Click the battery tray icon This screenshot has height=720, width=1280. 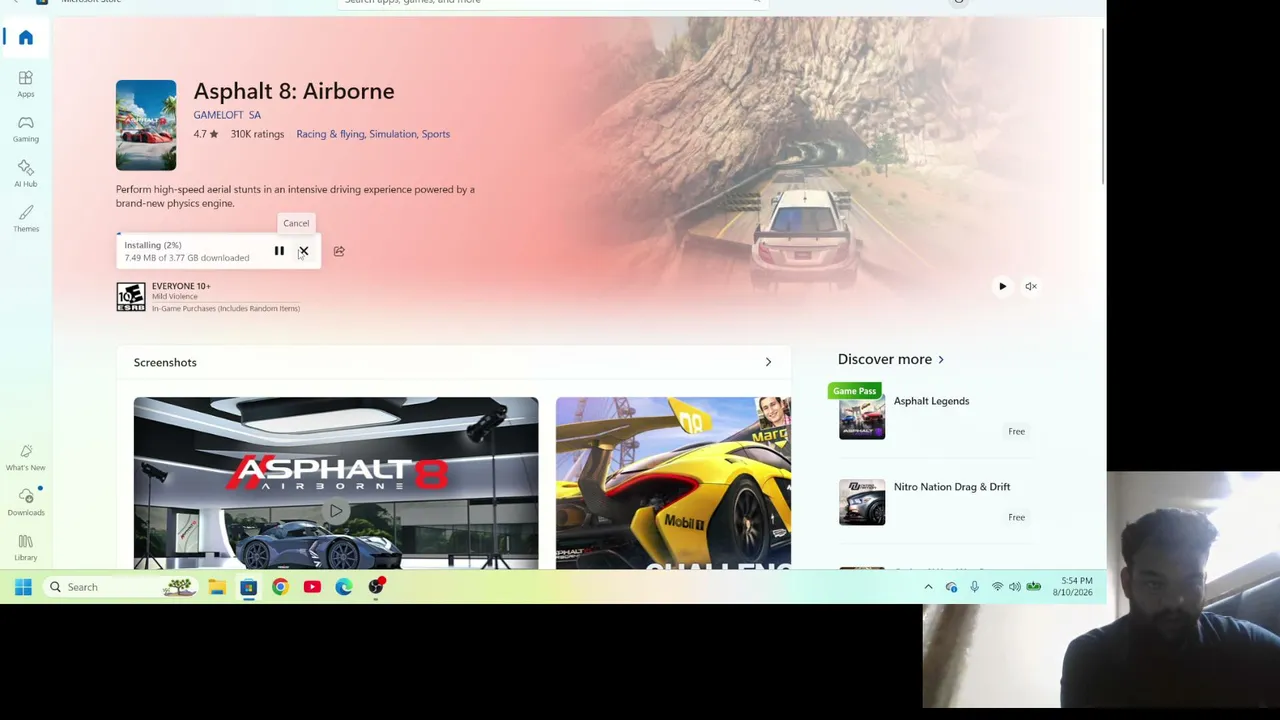[x=1033, y=587]
